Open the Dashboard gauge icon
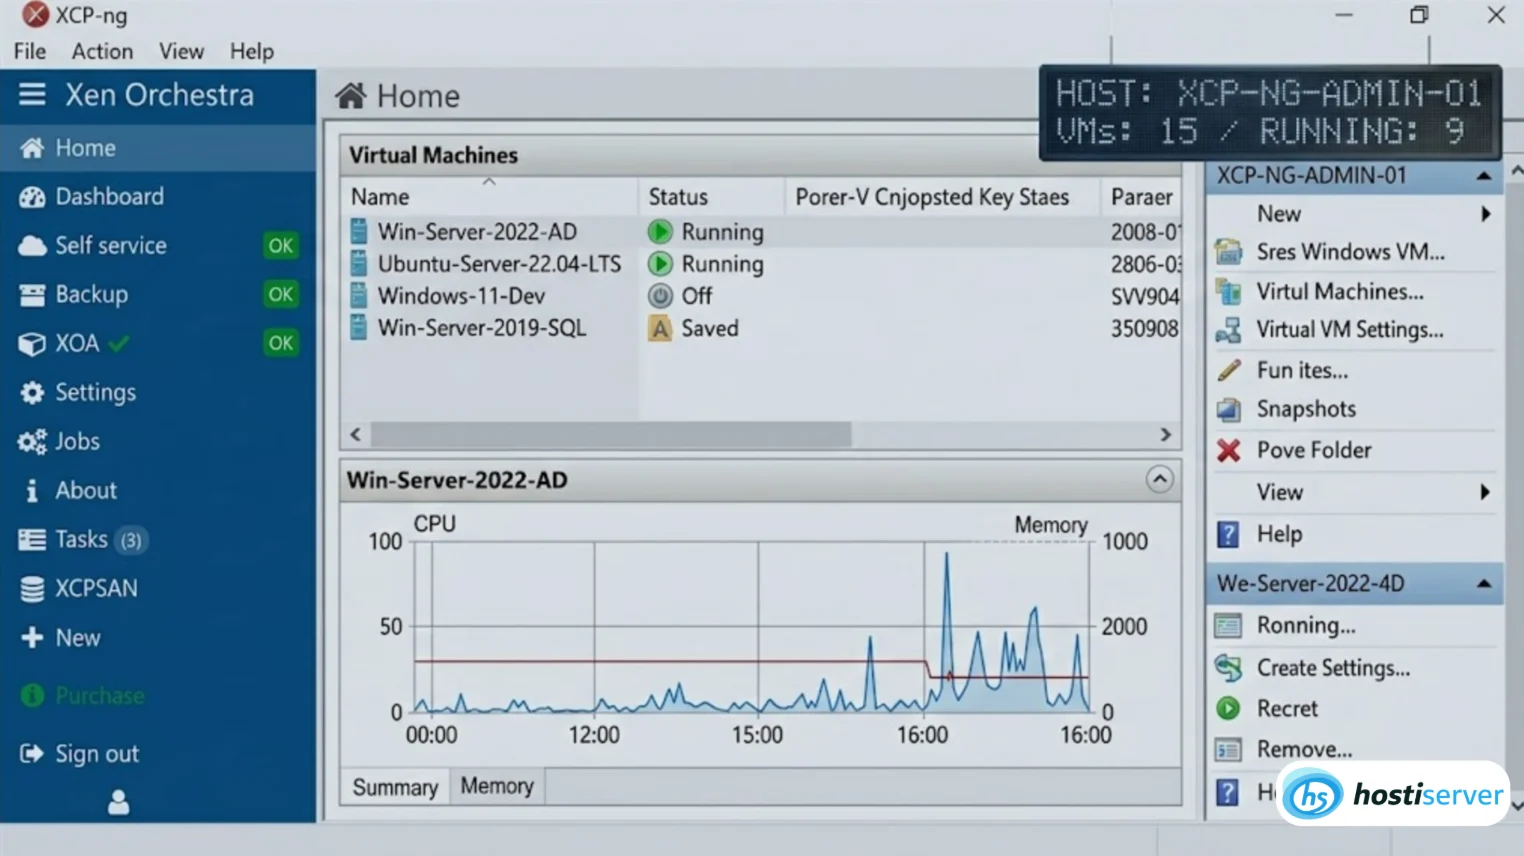The width and height of the screenshot is (1524, 856). 32,197
